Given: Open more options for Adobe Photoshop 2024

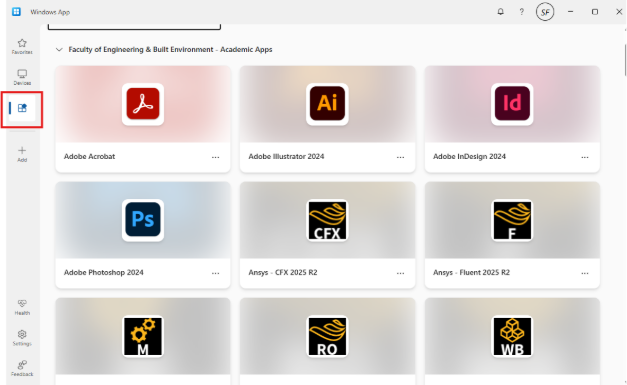Looking at the screenshot, I should [216, 273].
